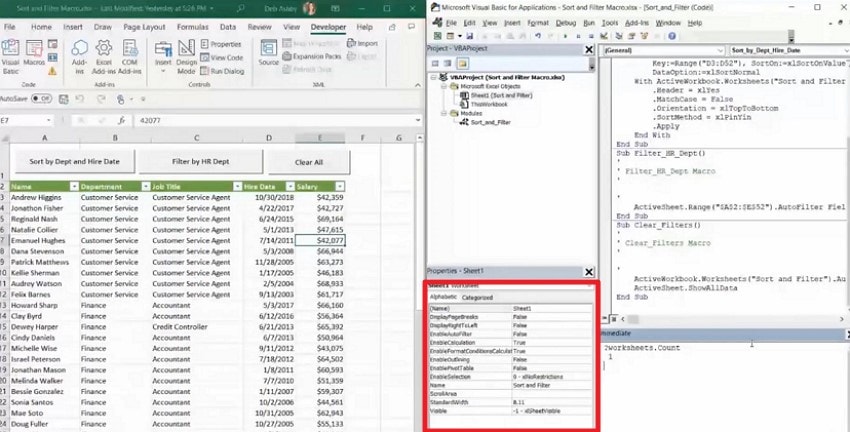Open the Add-ins store button
Screen dimensions: 850x432
click(79, 56)
